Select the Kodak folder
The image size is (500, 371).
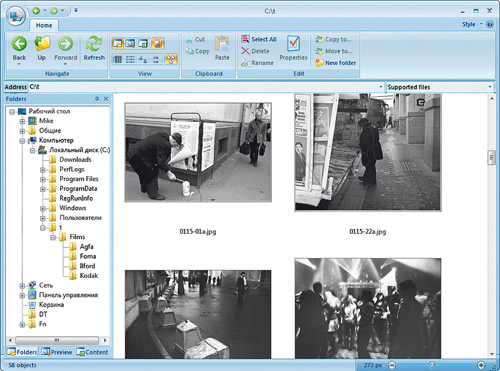pos(88,276)
